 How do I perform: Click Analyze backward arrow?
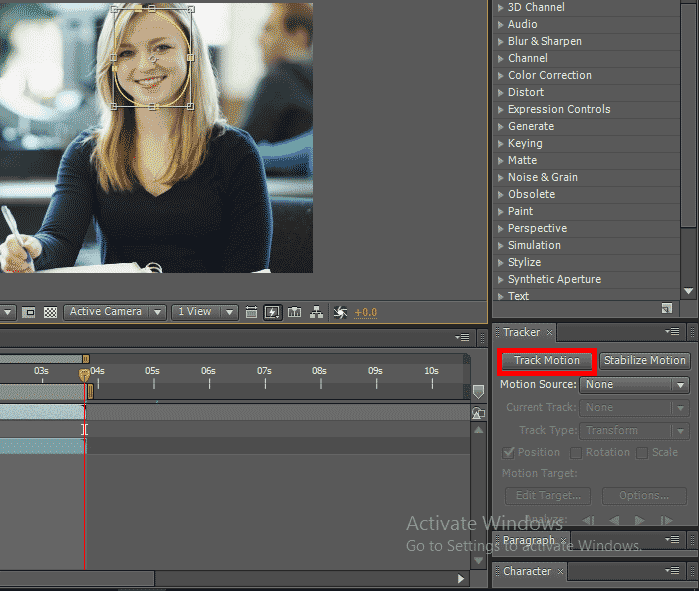[614, 520]
